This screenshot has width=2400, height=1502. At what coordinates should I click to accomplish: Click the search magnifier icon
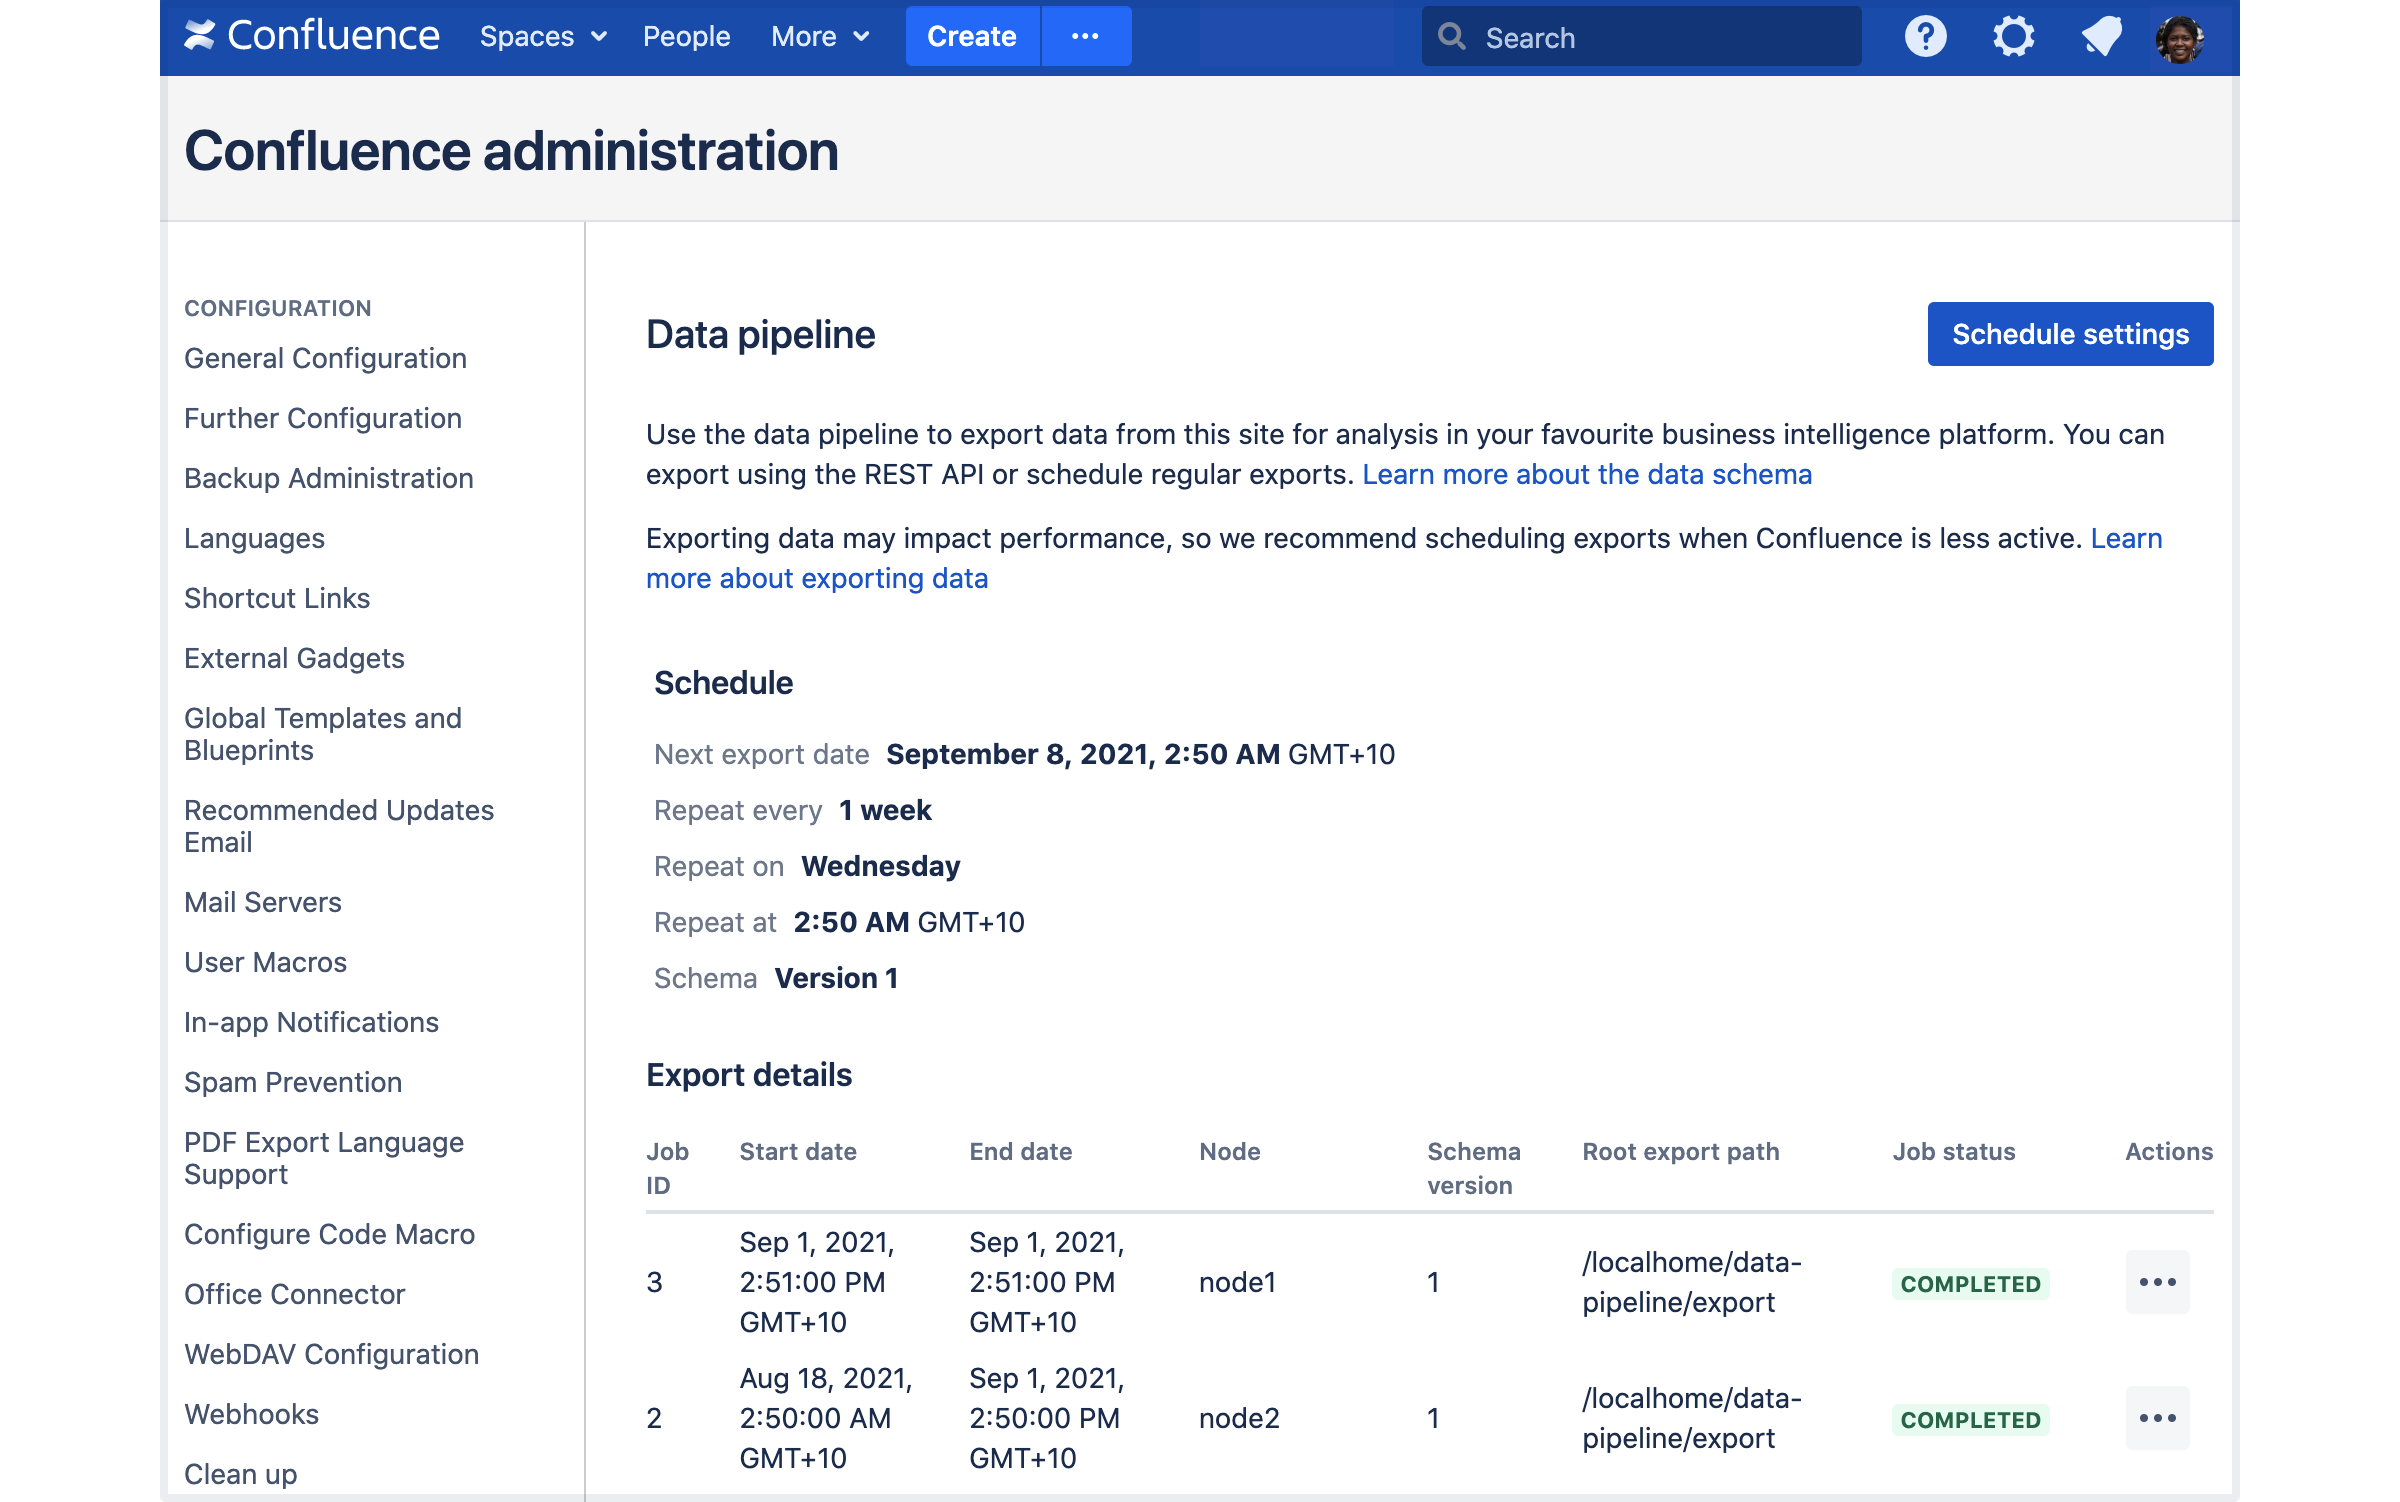coord(1452,37)
